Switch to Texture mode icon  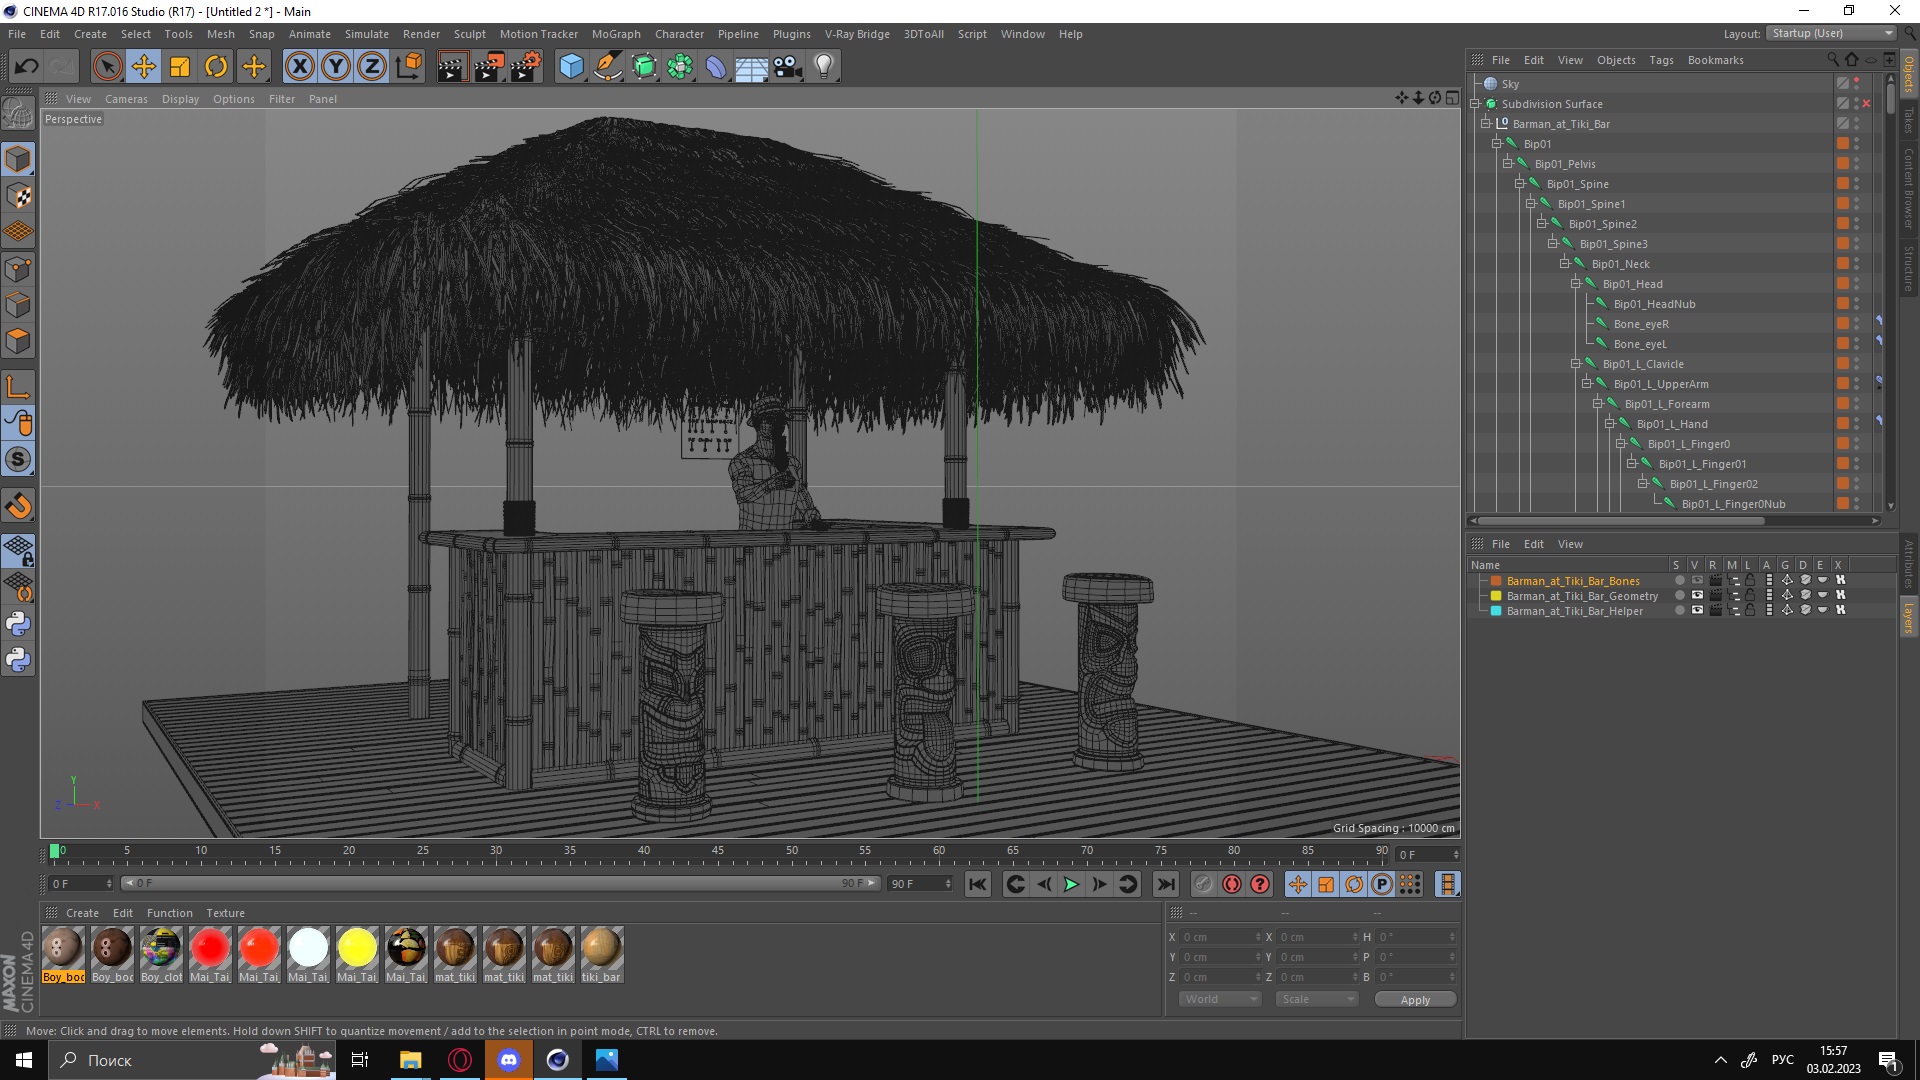tap(18, 196)
